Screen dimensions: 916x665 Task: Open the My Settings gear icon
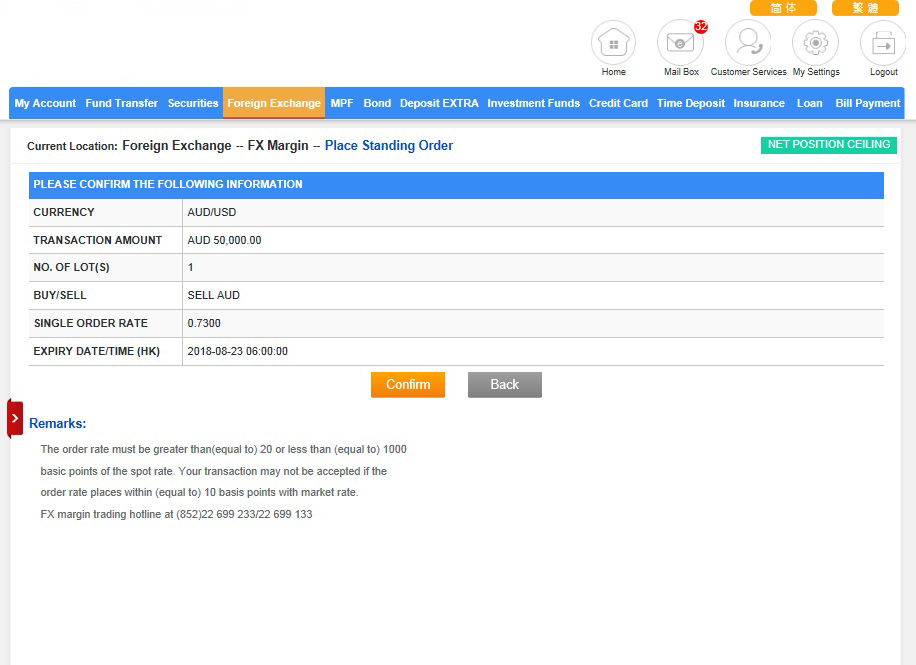tap(815, 44)
